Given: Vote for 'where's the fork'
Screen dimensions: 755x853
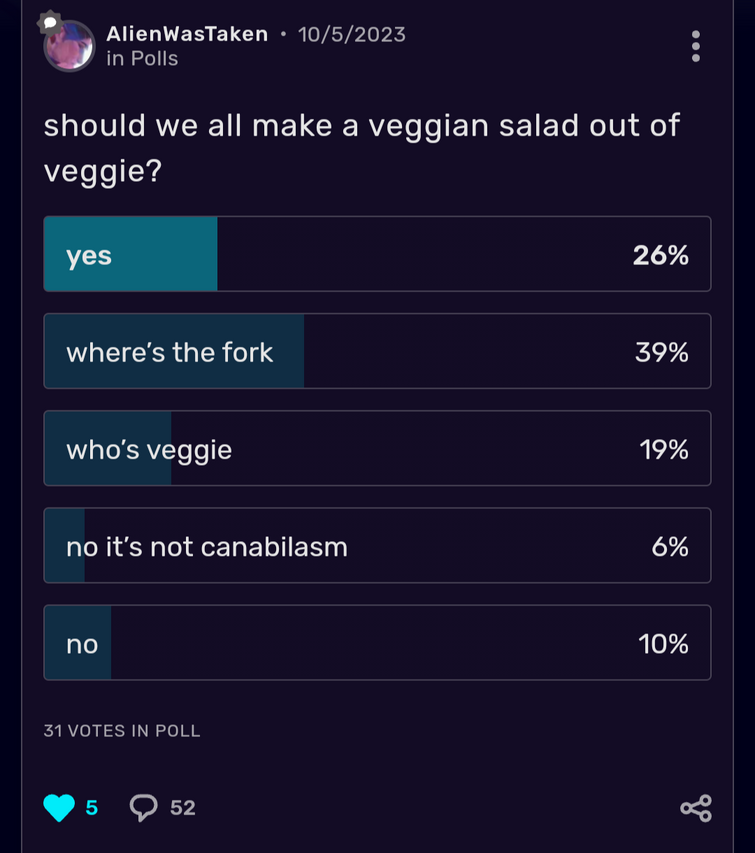Looking at the screenshot, I should (x=377, y=351).
